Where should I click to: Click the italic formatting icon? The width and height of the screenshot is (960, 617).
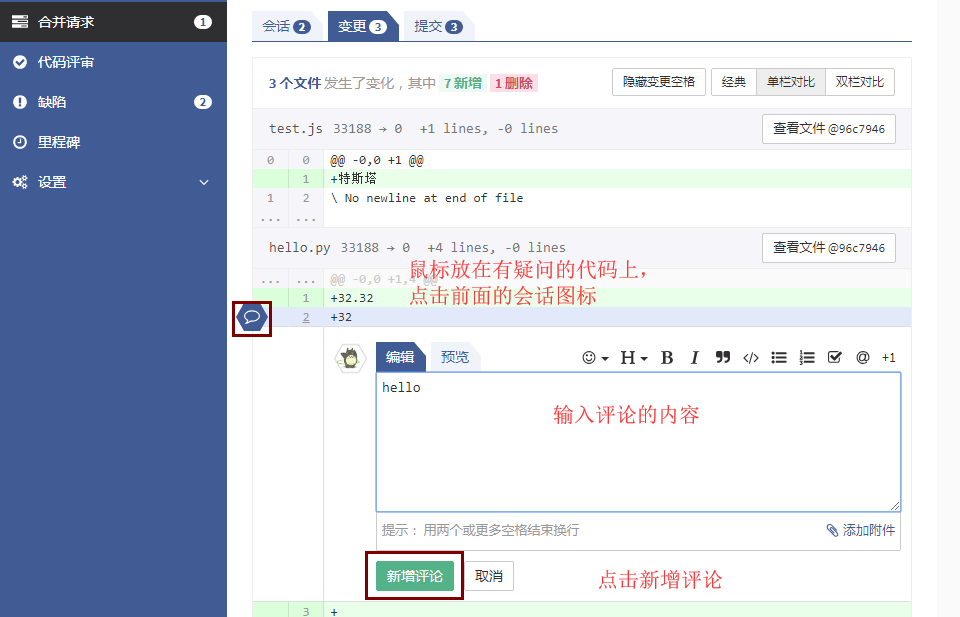(x=694, y=358)
